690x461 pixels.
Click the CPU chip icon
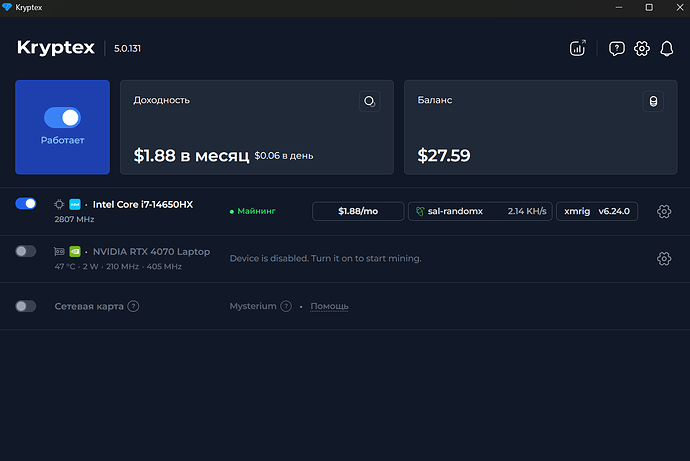click(x=59, y=205)
